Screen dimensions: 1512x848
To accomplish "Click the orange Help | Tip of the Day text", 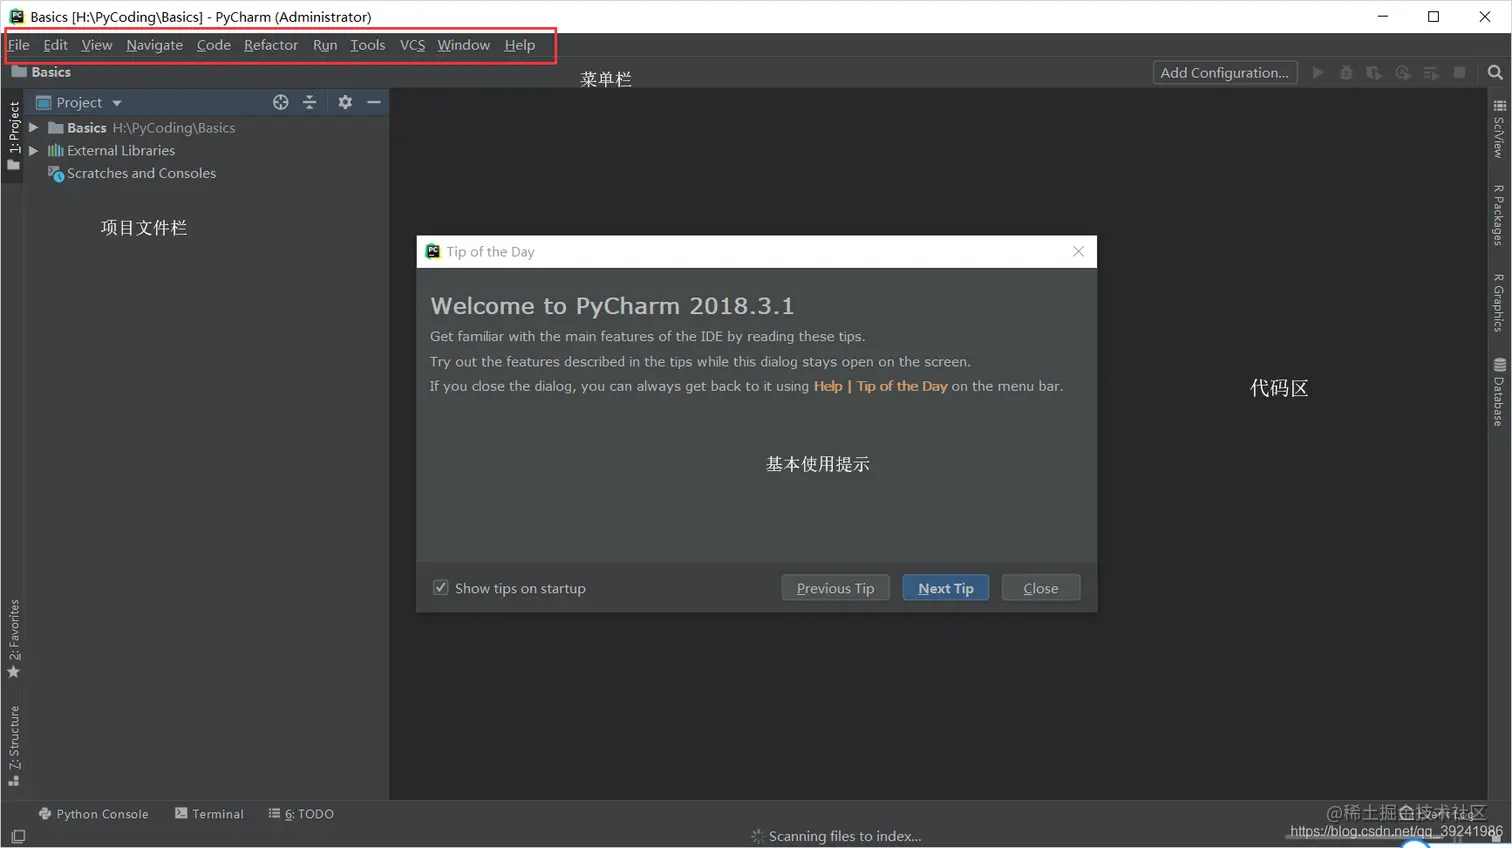I will click(880, 386).
